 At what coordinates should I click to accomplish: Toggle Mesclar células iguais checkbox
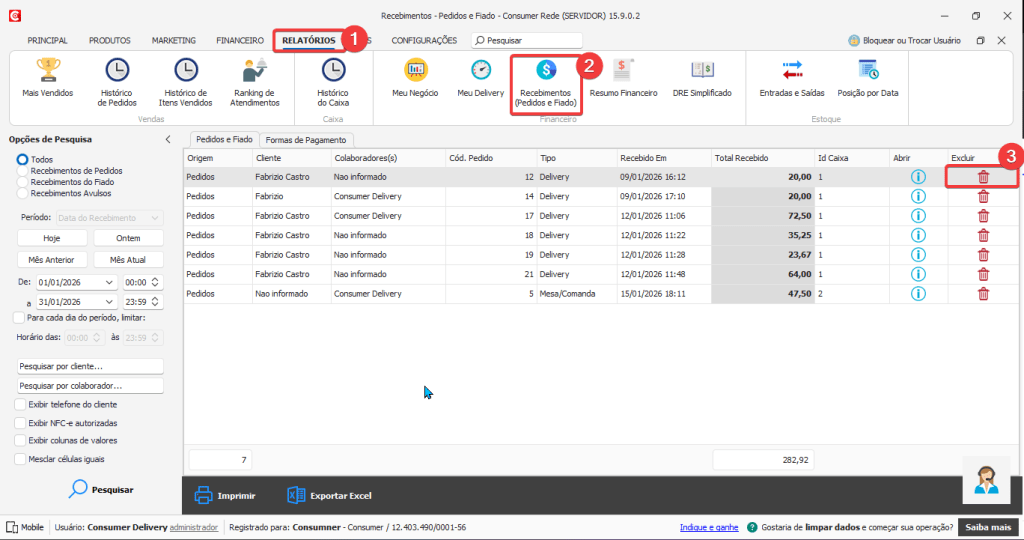21,459
